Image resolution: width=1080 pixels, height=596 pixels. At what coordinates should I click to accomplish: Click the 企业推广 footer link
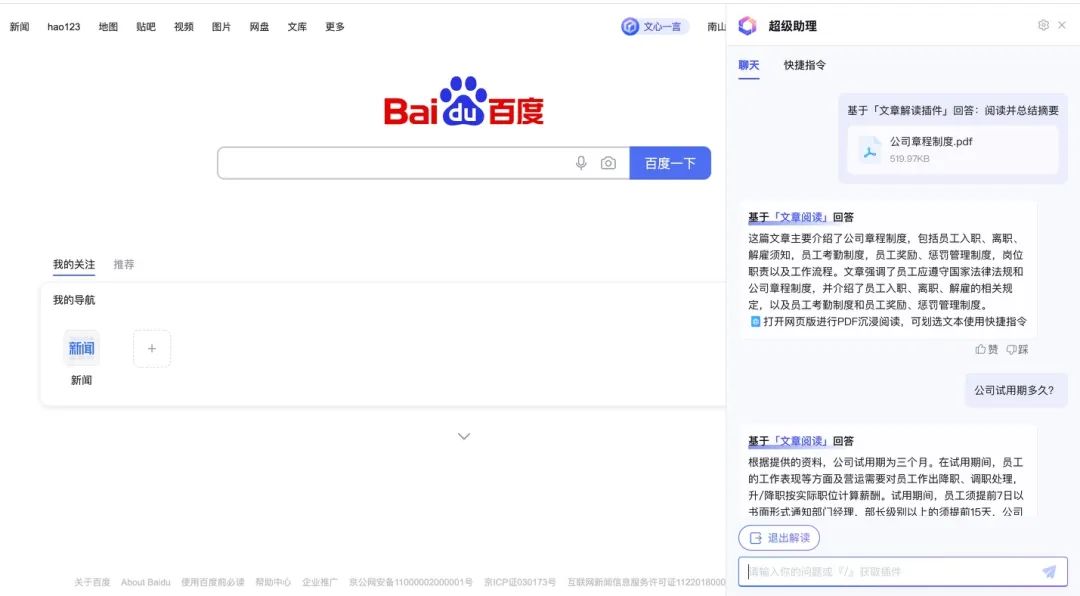320,582
